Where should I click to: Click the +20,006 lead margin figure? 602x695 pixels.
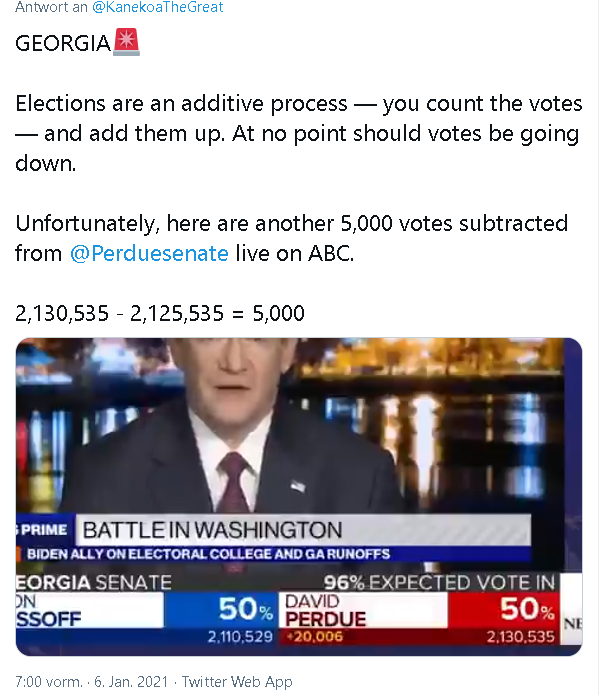[x=314, y=636]
